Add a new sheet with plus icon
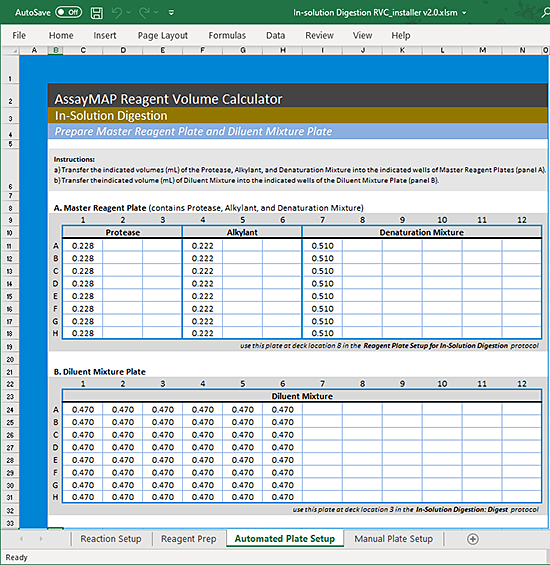 [x=473, y=539]
